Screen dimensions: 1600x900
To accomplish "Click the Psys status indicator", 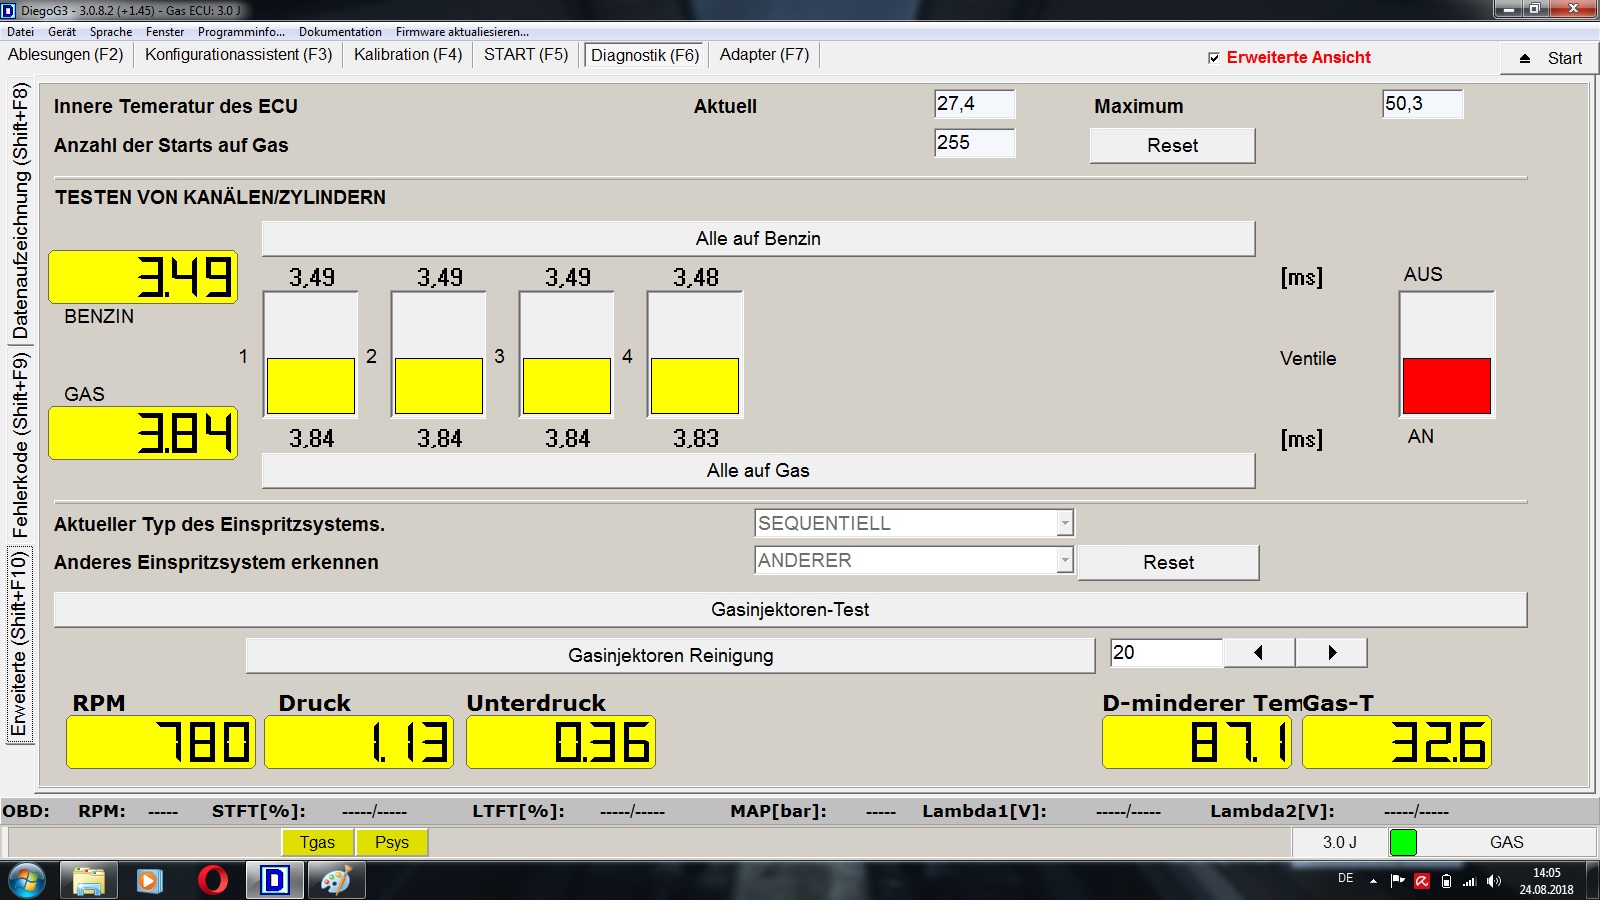I will [x=392, y=842].
